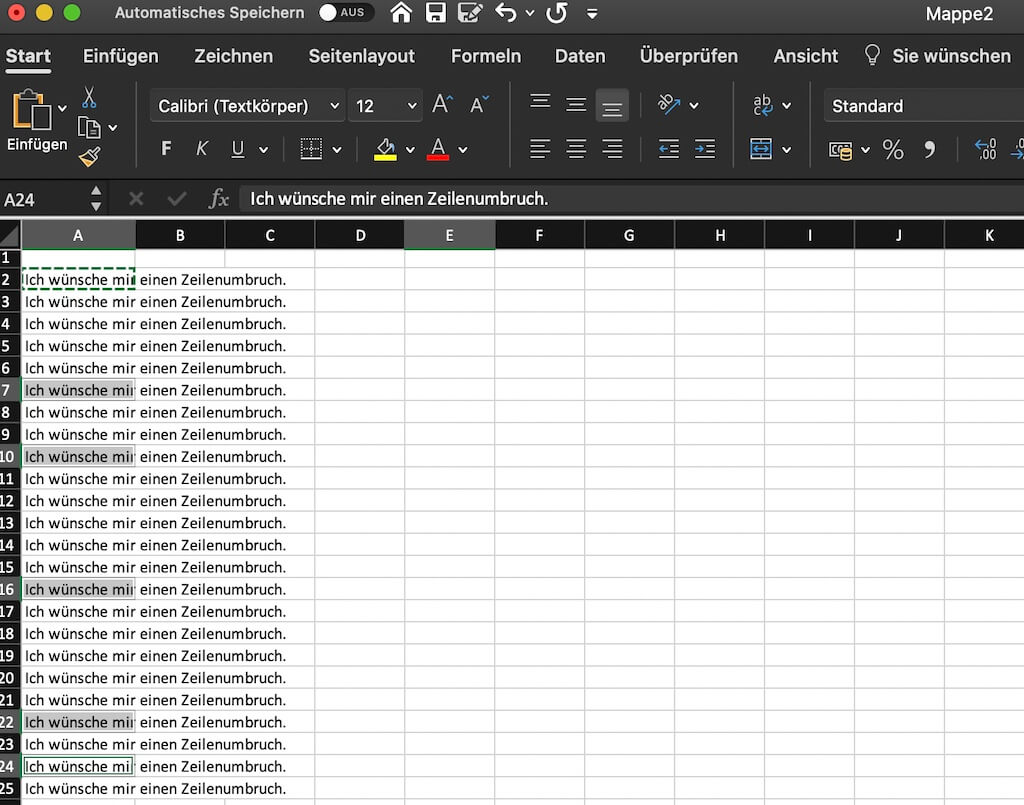Center the text horizontally

coord(576,149)
